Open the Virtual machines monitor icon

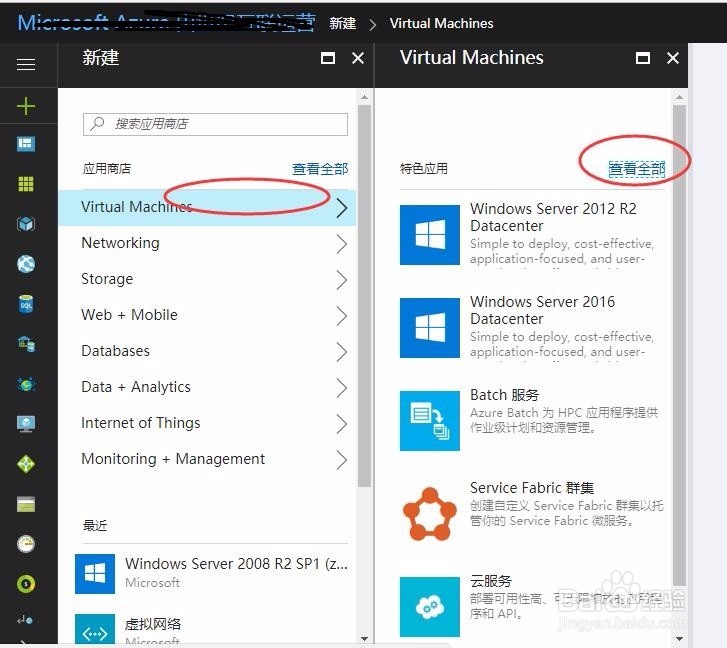coord(26,424)
